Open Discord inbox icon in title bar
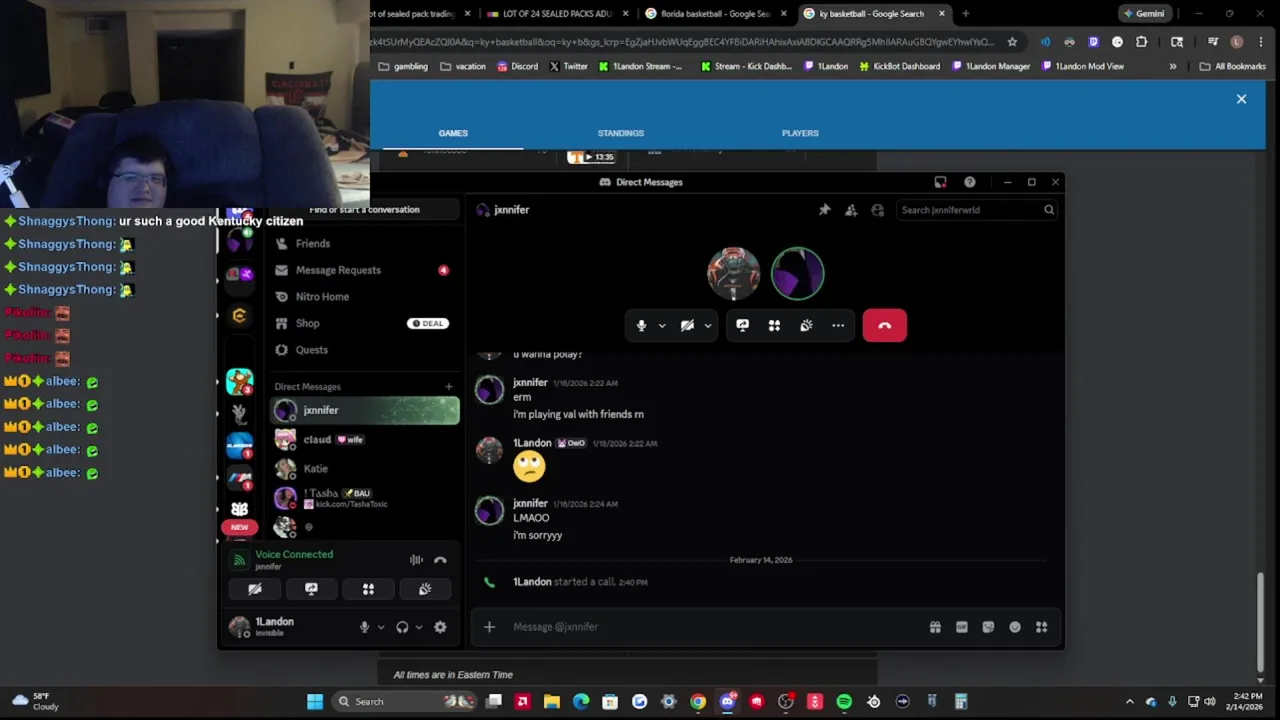This screenshot has height=720, width=1280. (x=940, y=182)
